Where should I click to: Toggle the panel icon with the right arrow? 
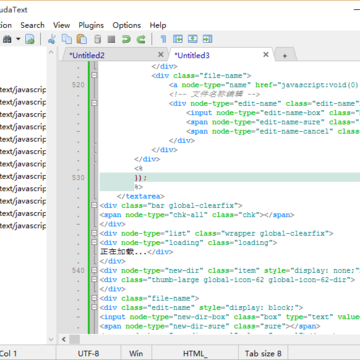coord(207,39)
